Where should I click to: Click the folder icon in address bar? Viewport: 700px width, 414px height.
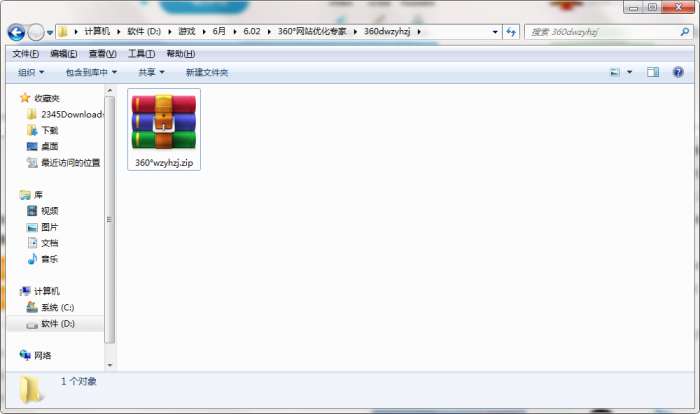63,32
